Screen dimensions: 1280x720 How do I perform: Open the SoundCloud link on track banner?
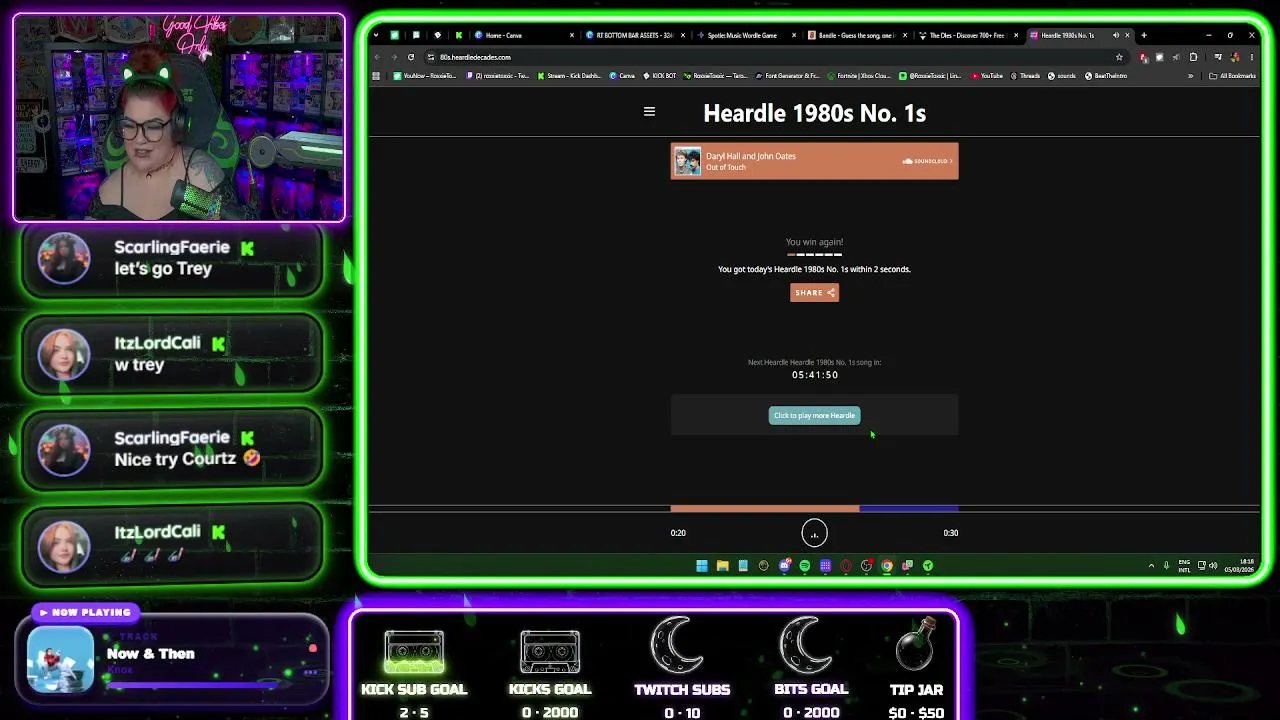click(927, 161)
